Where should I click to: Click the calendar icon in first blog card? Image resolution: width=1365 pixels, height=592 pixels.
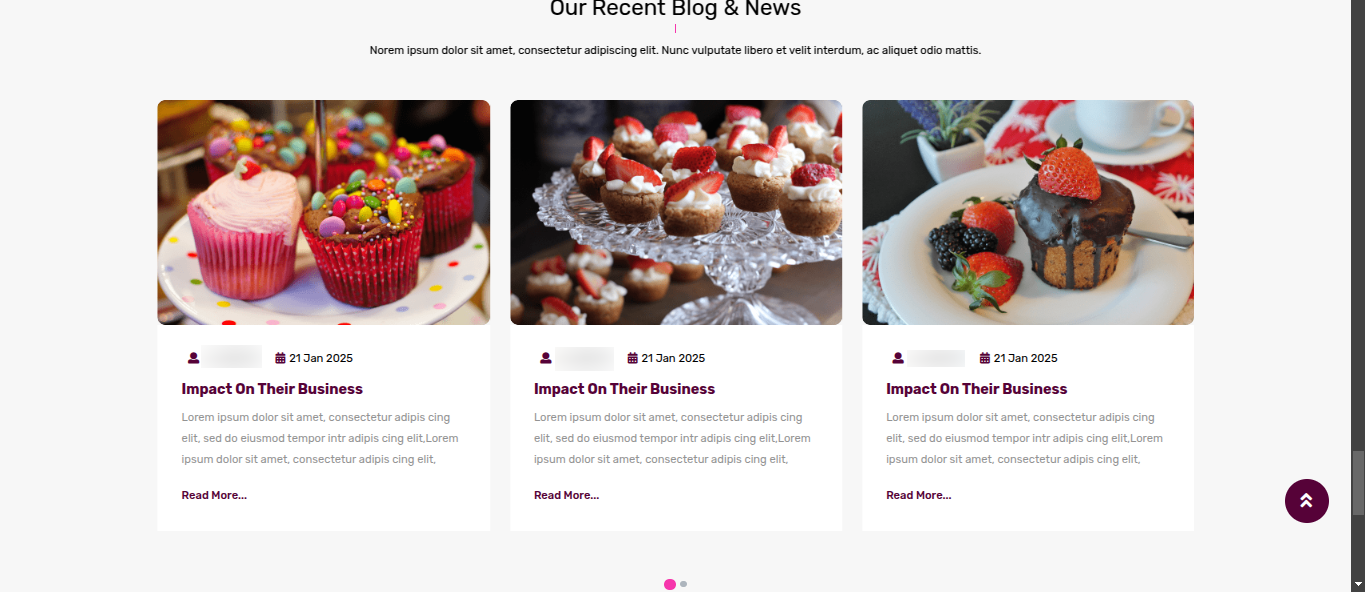point(281,358)
